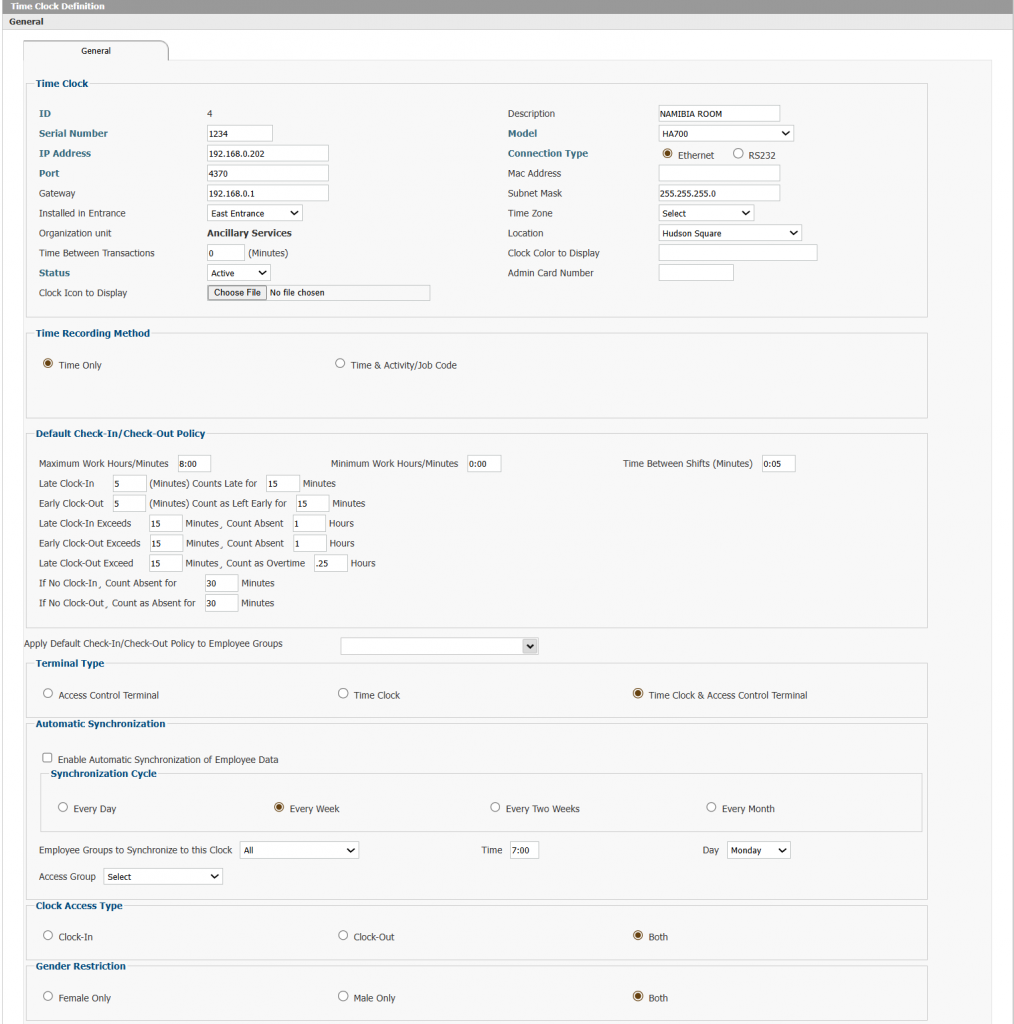Image resolution: width=1014 pixels, height=1024 pixels.
Task: Open Employee Groups to Synchronize dropdown
Action: (x=299, y=850)
